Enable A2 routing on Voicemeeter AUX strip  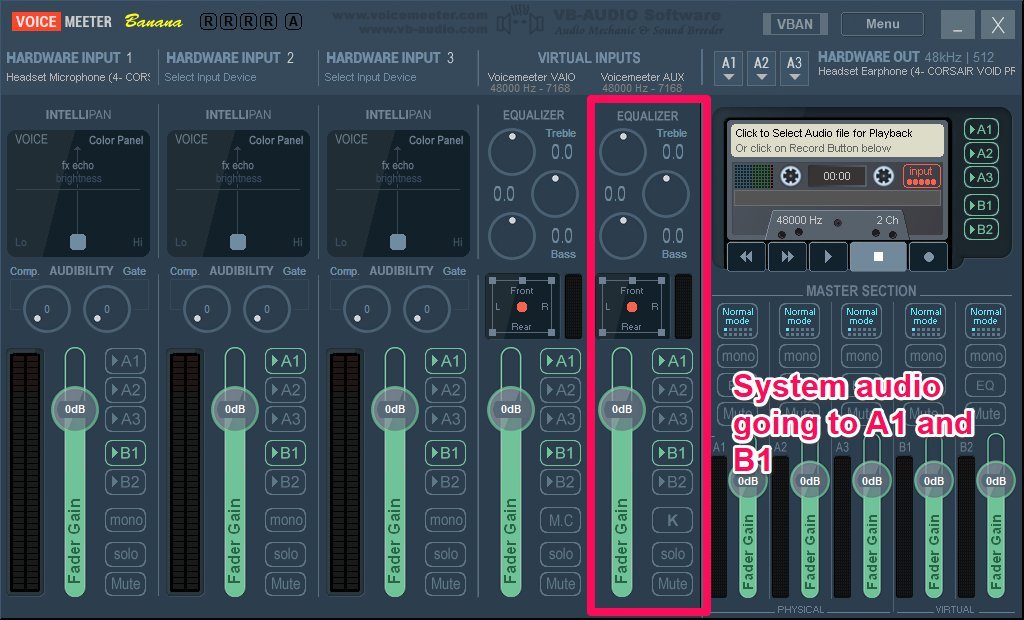point(672,391)
